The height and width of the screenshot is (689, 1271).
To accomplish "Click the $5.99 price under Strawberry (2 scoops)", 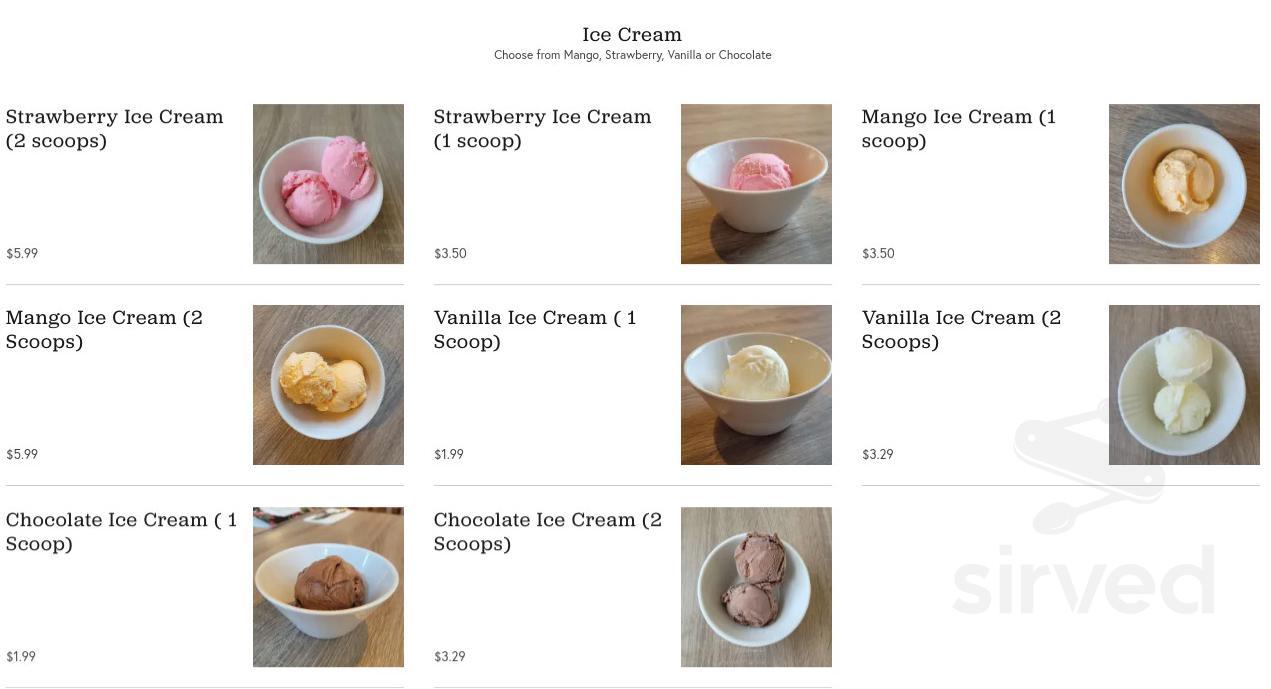I will 22,254.
